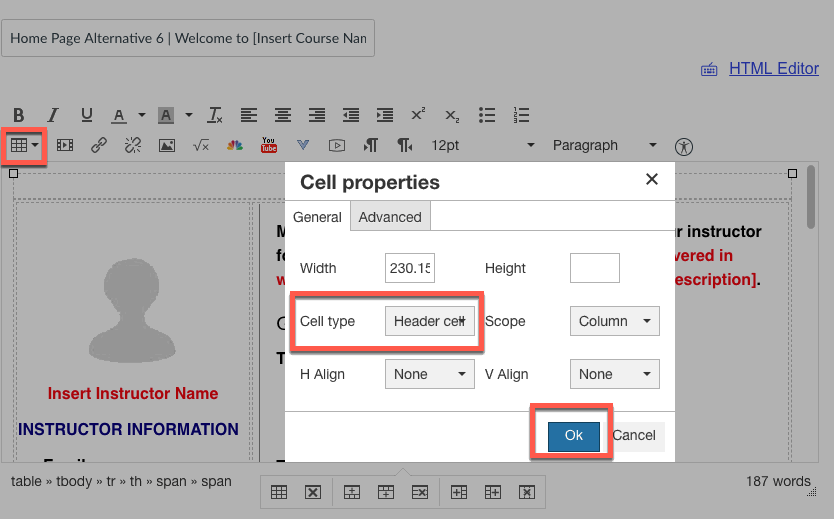Open the HTML Editor link
The image size is (834, 519).
(773, 69)
